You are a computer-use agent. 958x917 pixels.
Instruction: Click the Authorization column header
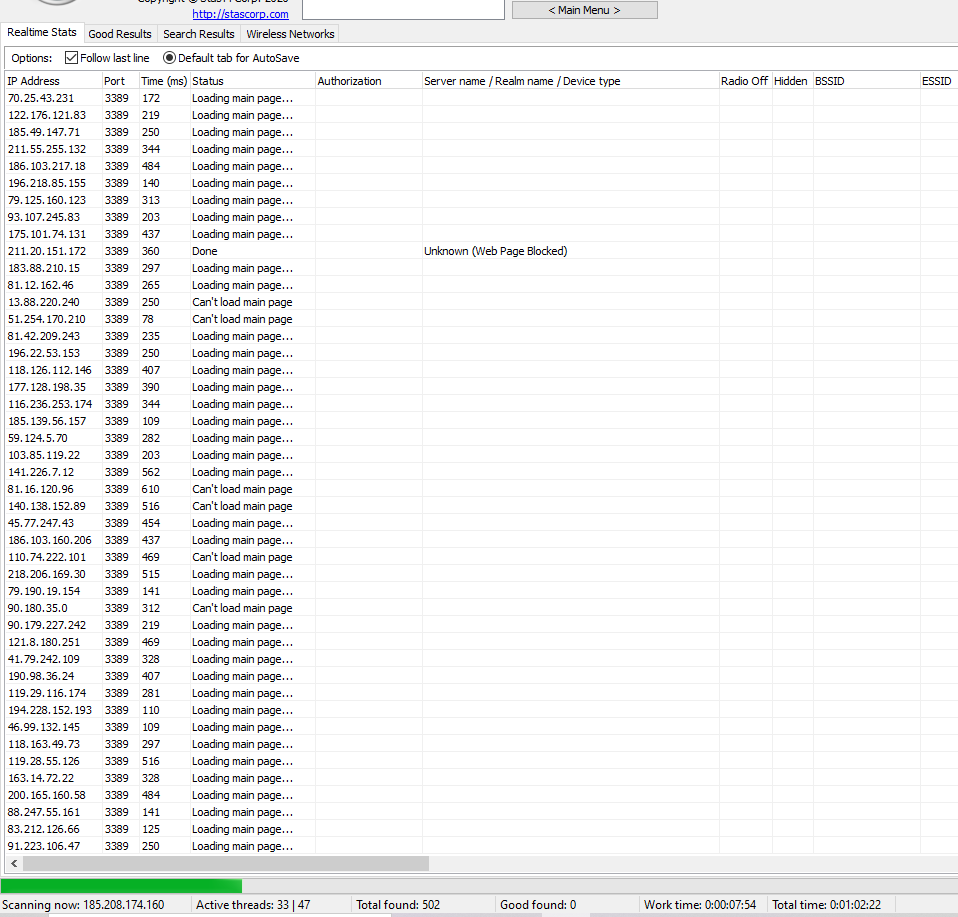(368, 81)
